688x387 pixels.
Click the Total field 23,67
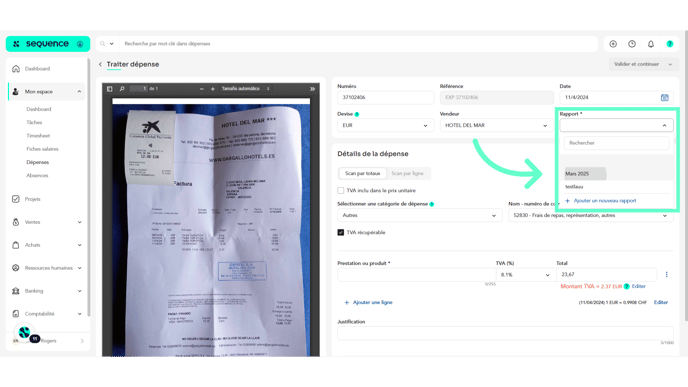(606, 275)
